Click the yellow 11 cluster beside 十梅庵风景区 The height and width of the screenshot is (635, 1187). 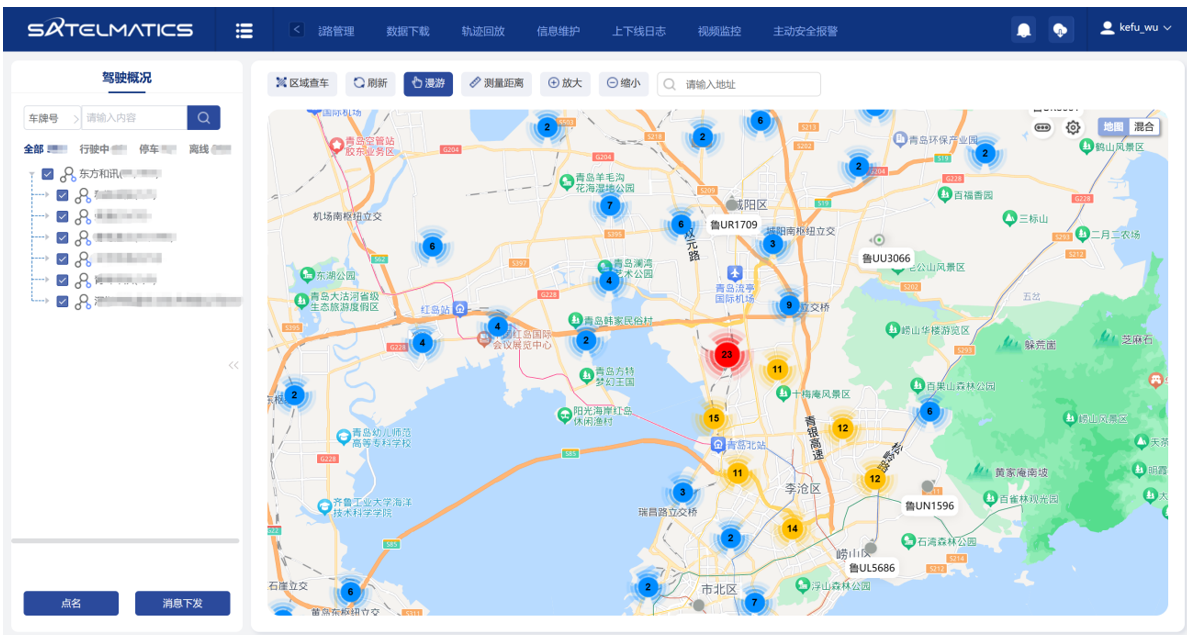coord(777,369)
